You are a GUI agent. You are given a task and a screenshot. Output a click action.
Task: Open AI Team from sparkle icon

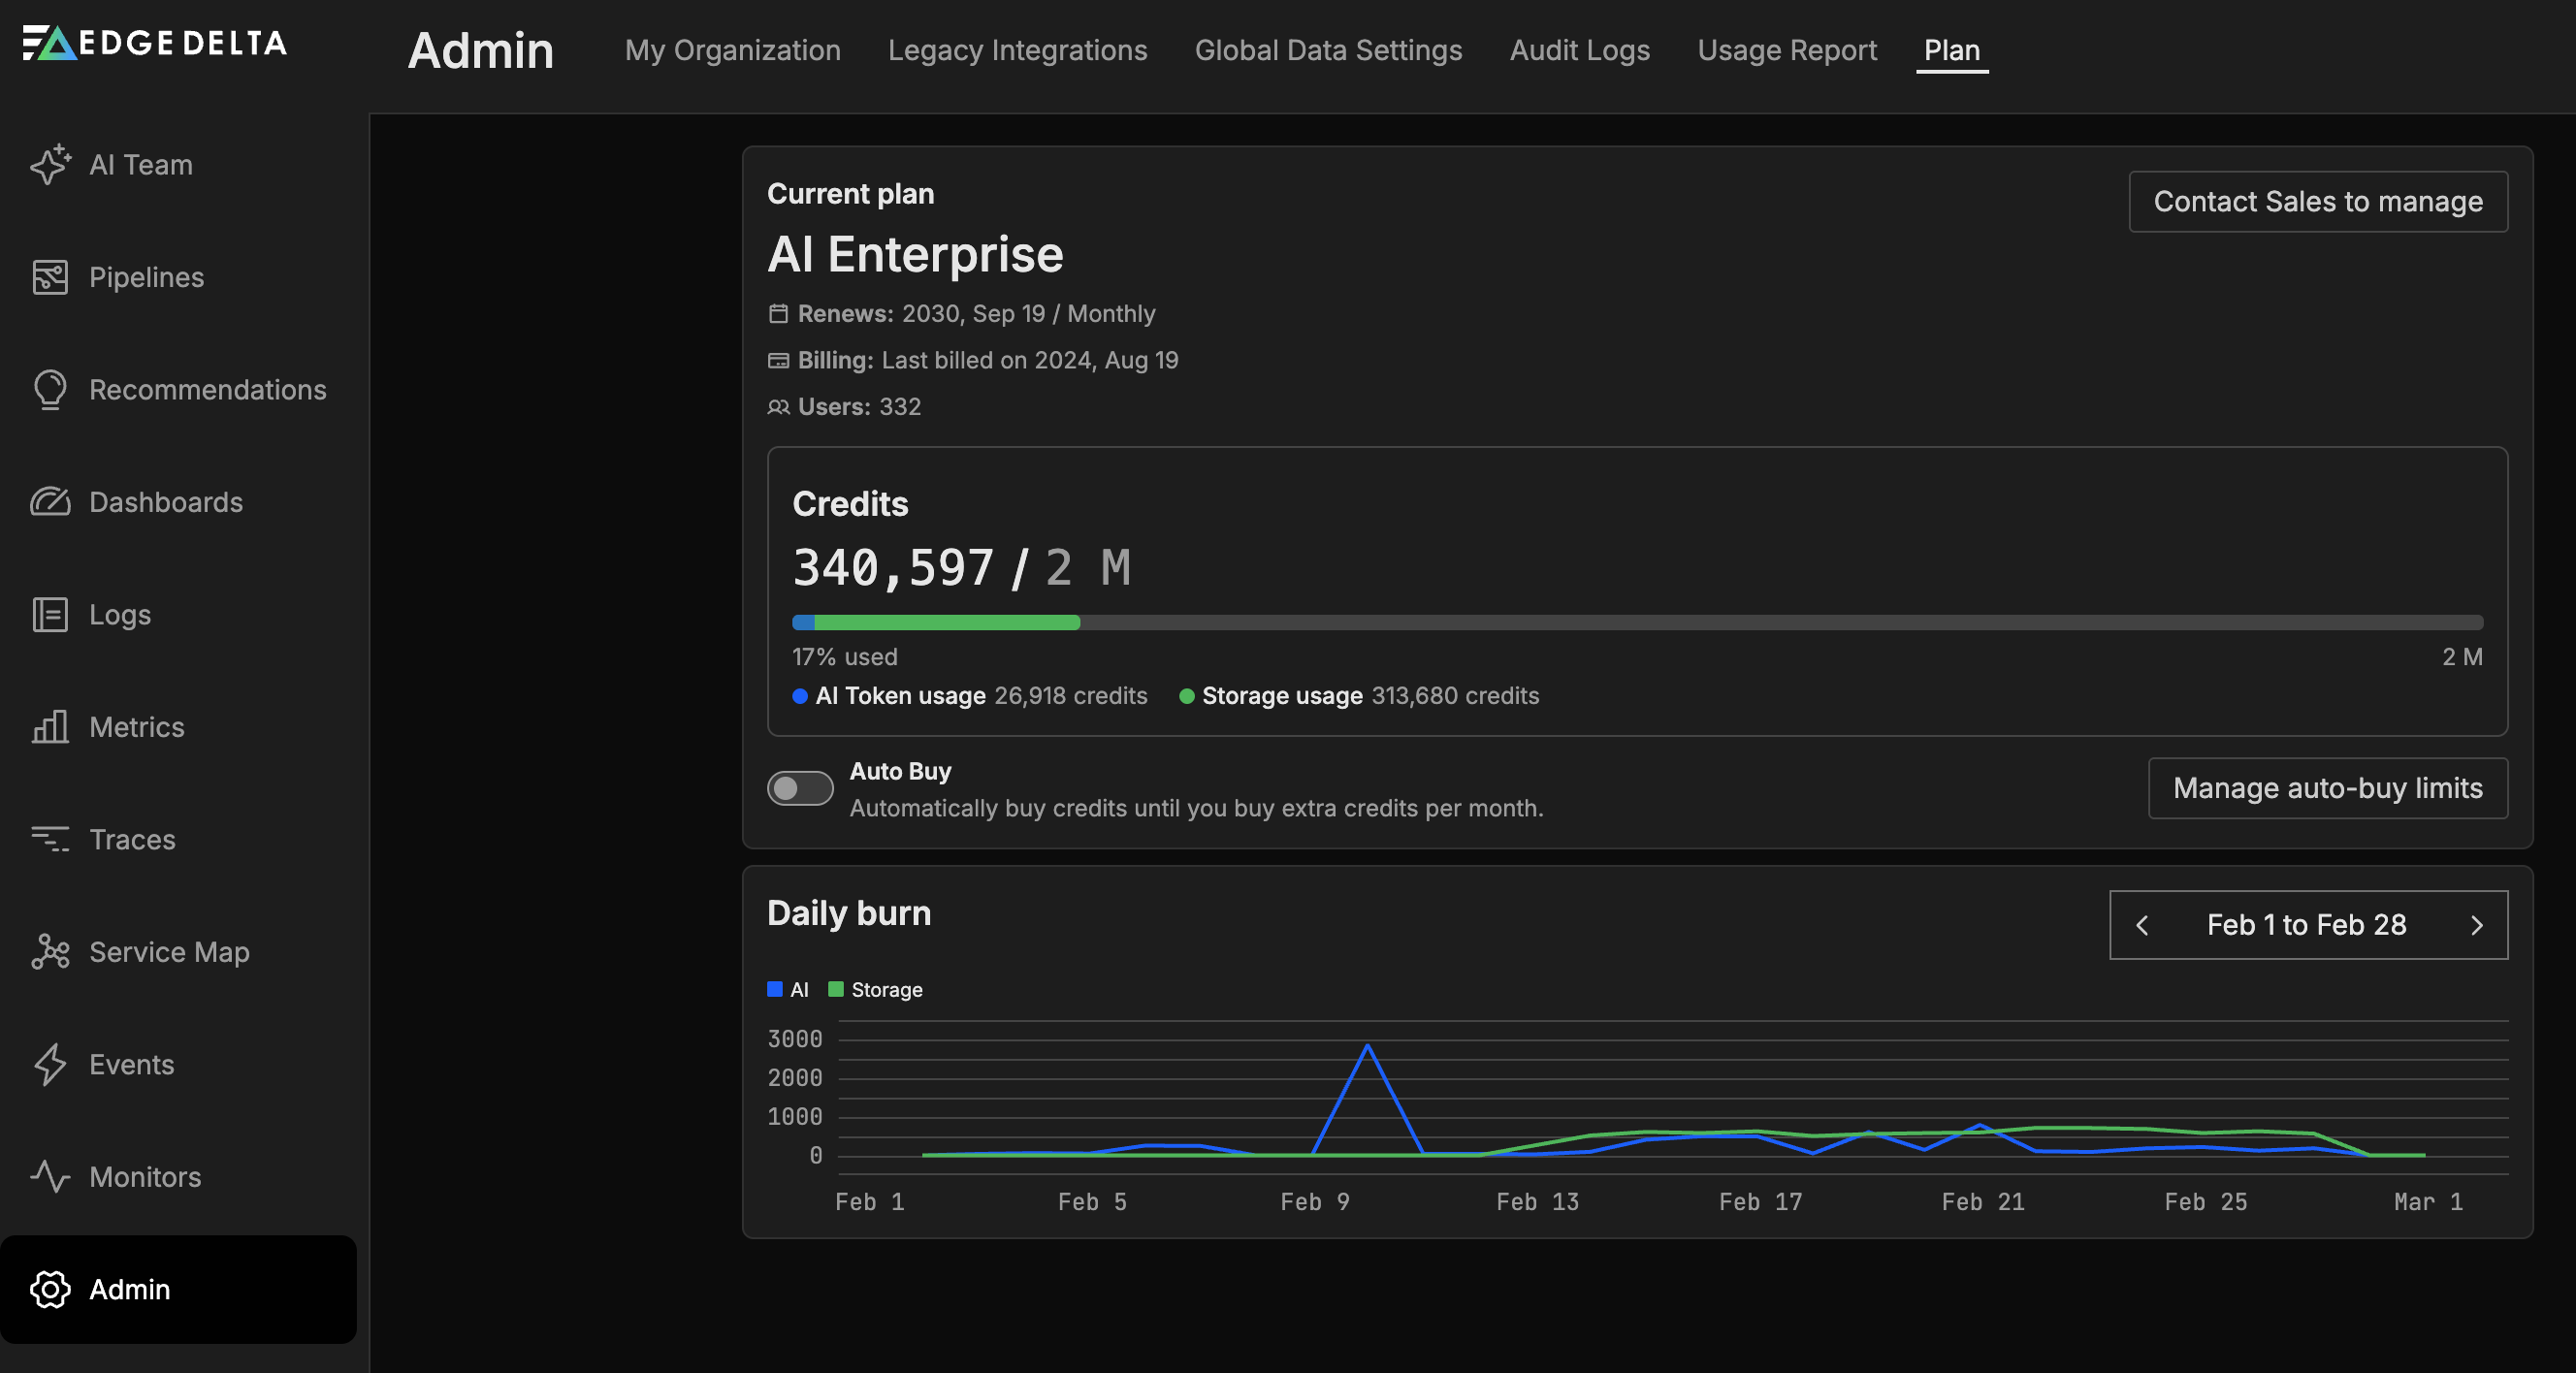pyautogui.click(x=50, y=165)
